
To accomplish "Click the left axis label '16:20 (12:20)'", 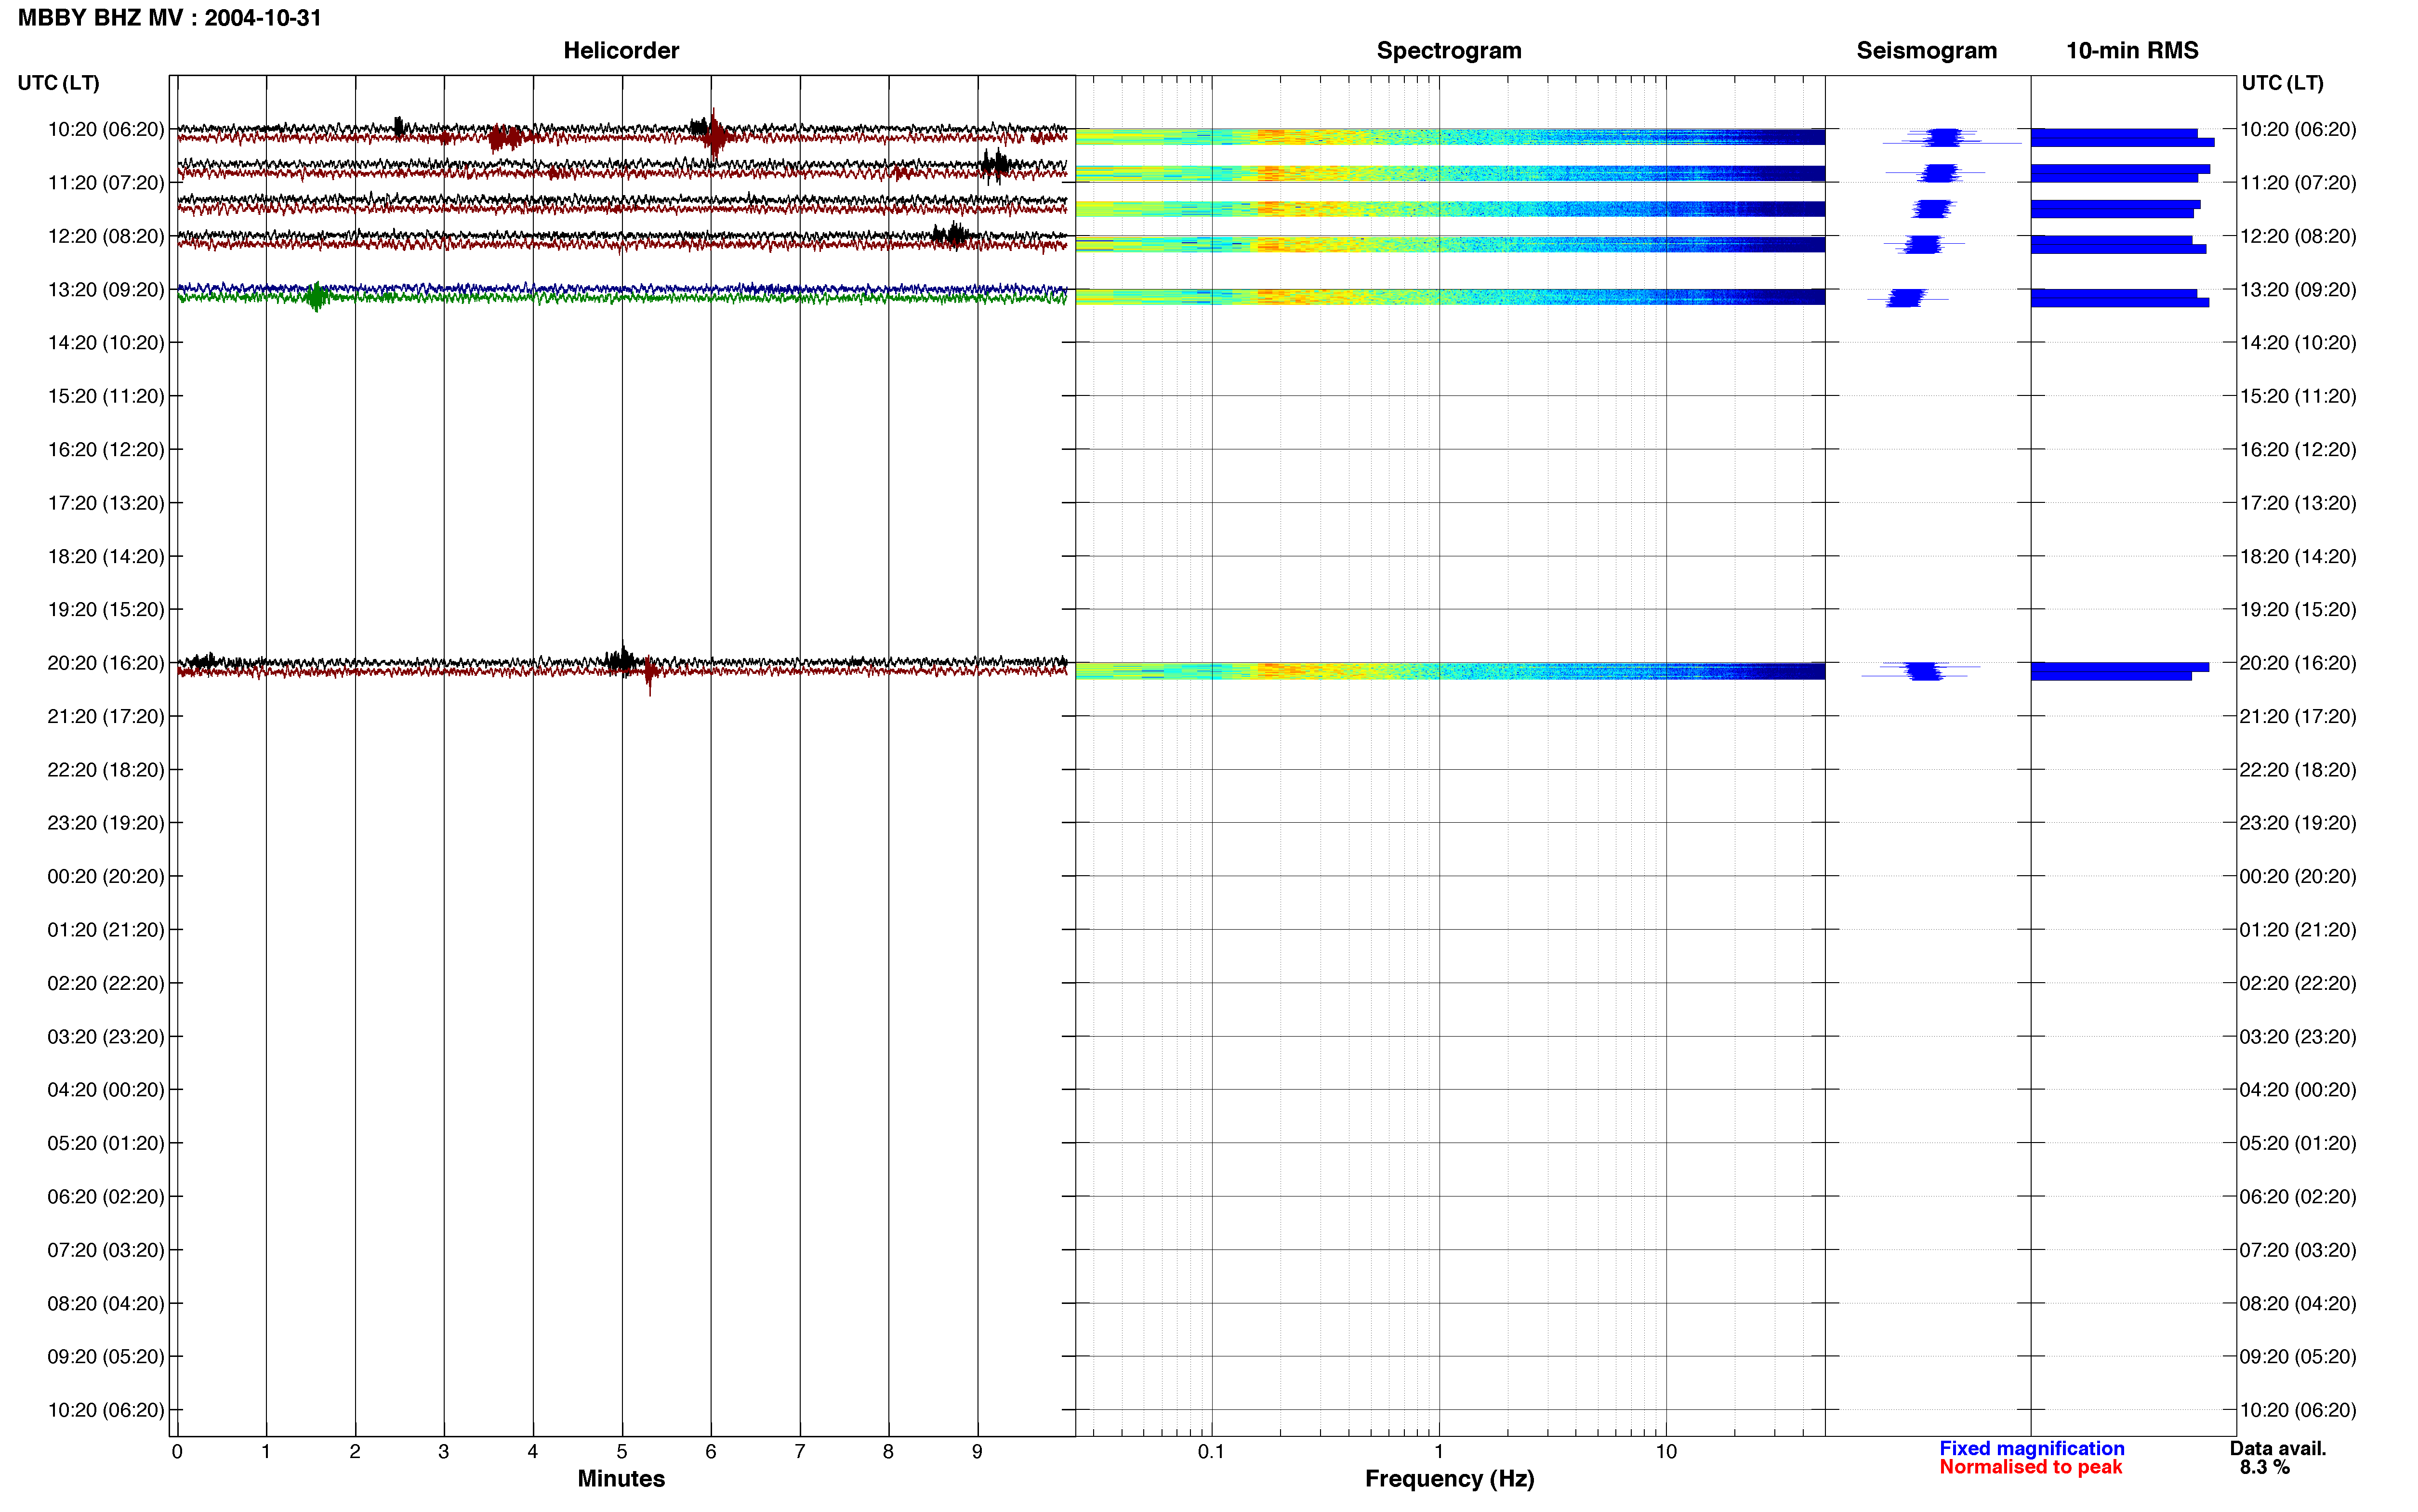I will click(x=106, y=450).
